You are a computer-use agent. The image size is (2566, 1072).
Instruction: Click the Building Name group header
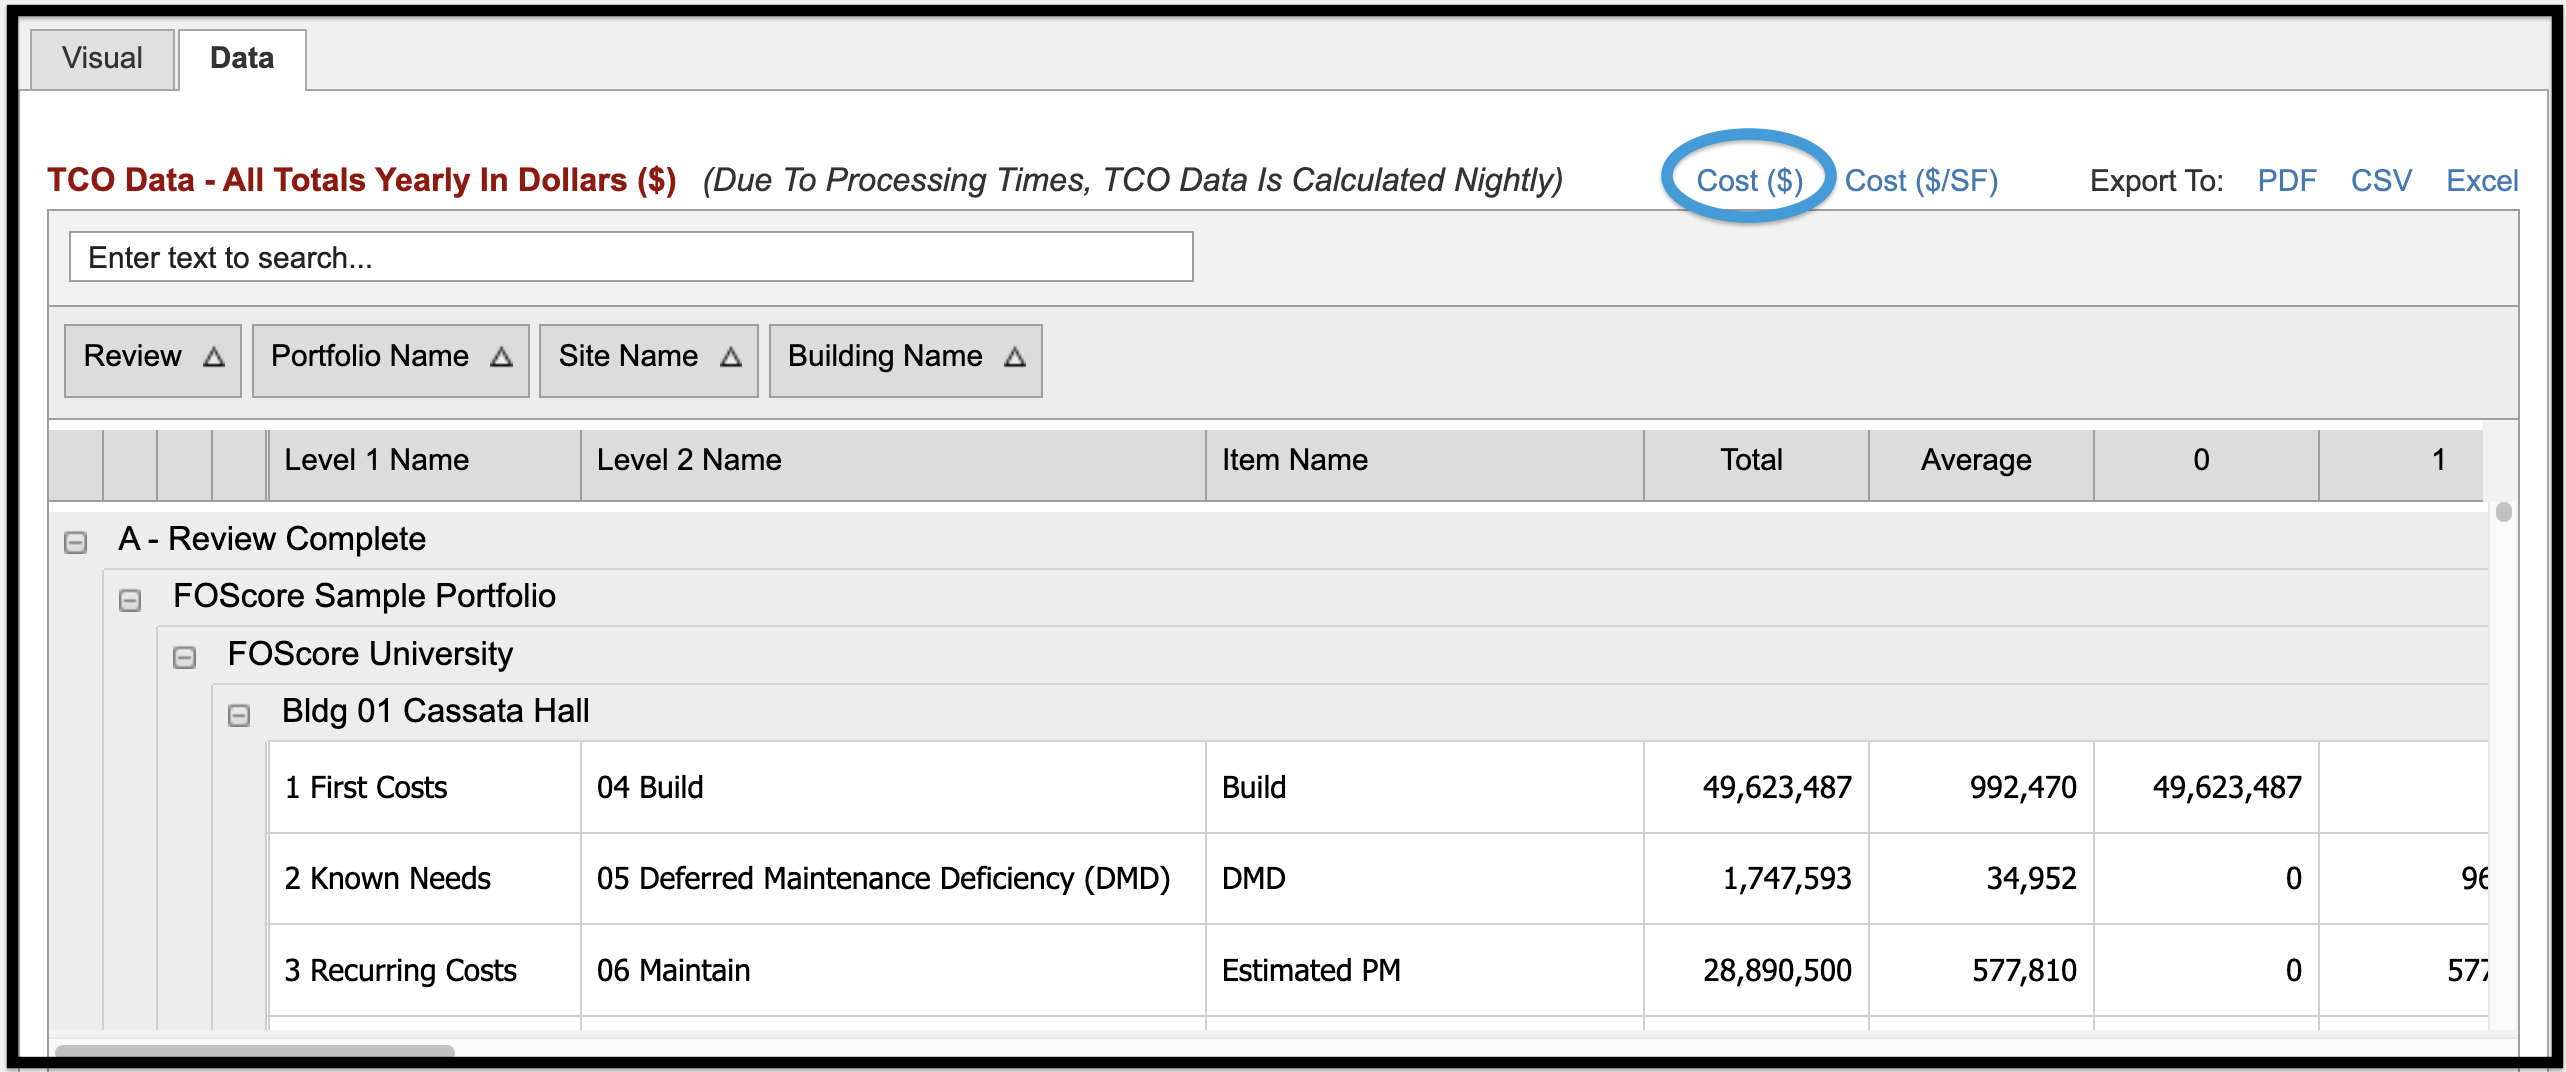click(906, 360)
